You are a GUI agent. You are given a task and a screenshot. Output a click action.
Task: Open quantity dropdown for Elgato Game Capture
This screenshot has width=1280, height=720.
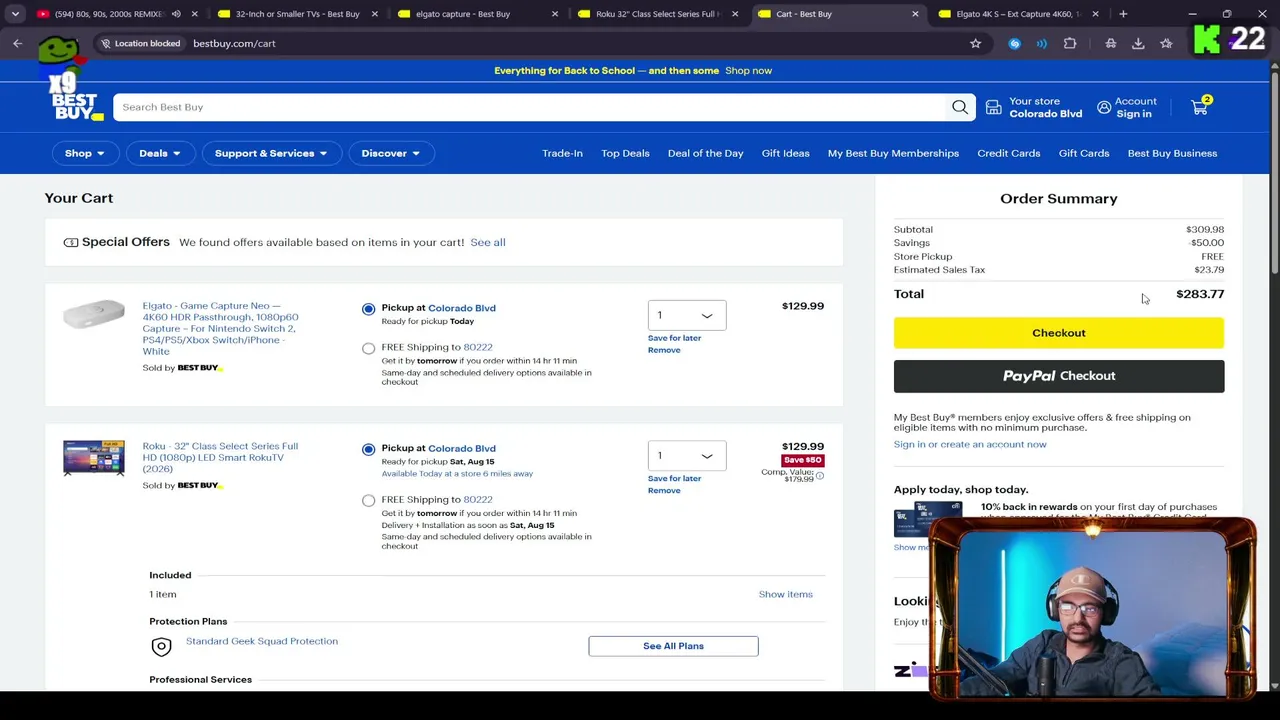tap(687, 315)
